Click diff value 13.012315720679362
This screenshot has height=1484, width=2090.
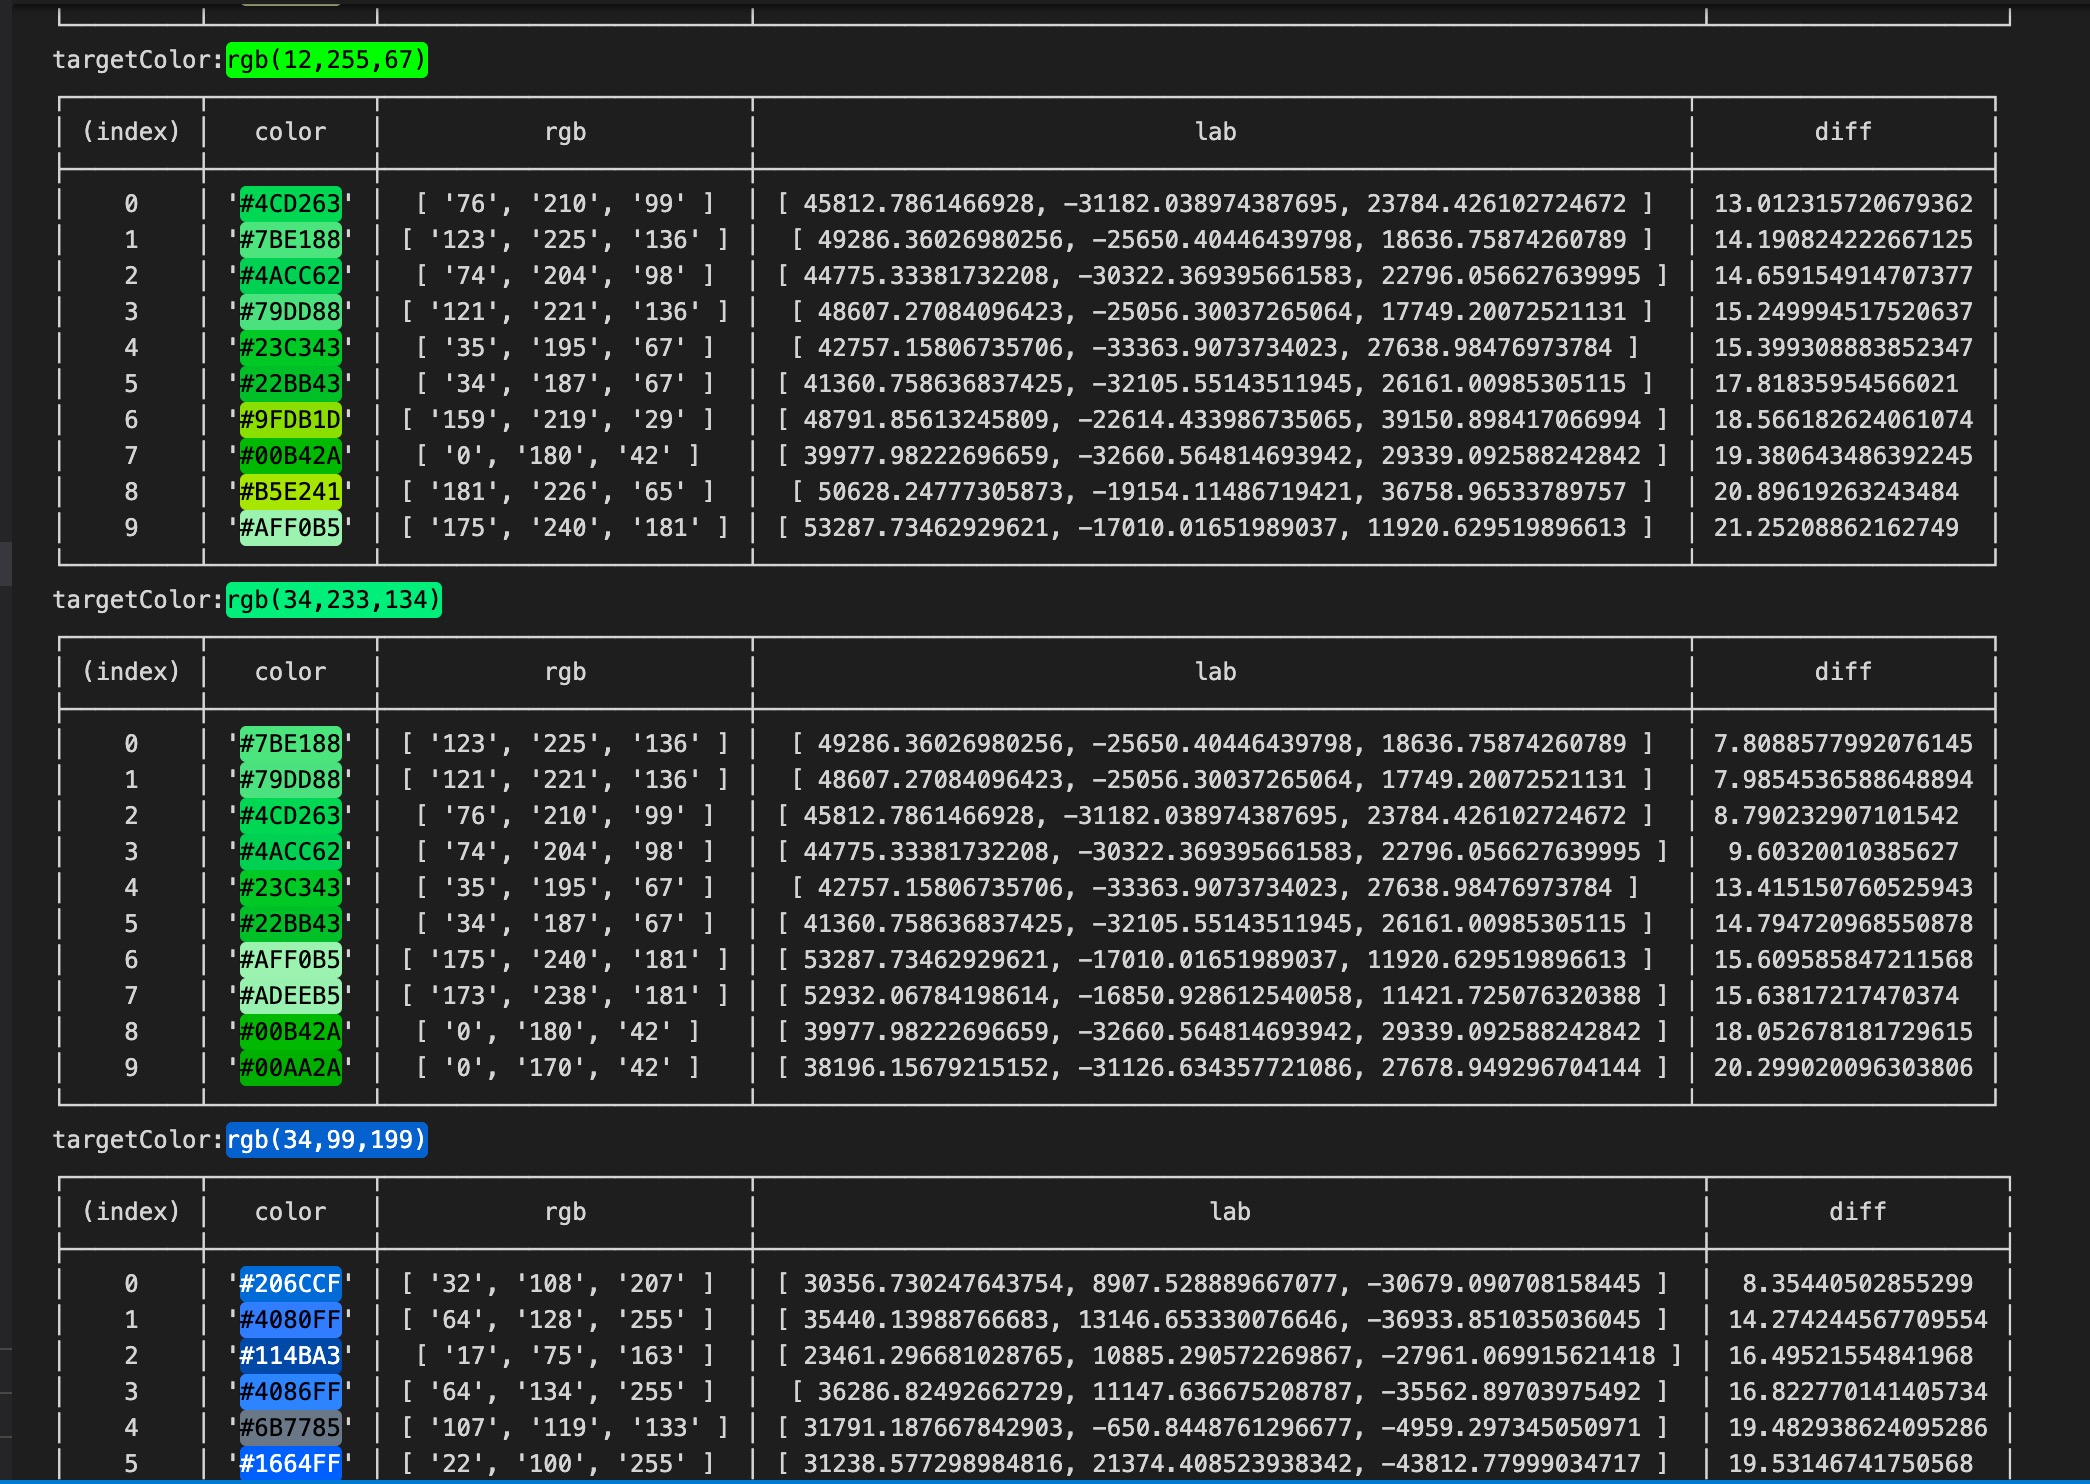[x=1842, y=204]
